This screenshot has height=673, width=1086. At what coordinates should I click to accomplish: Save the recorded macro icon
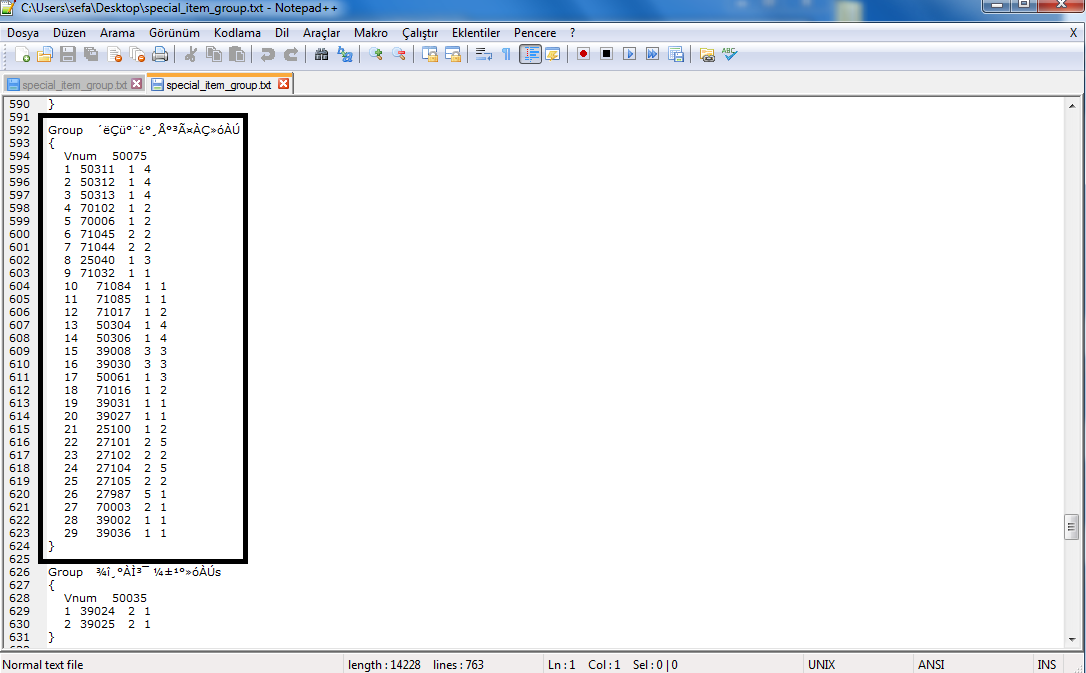[676, 53]
